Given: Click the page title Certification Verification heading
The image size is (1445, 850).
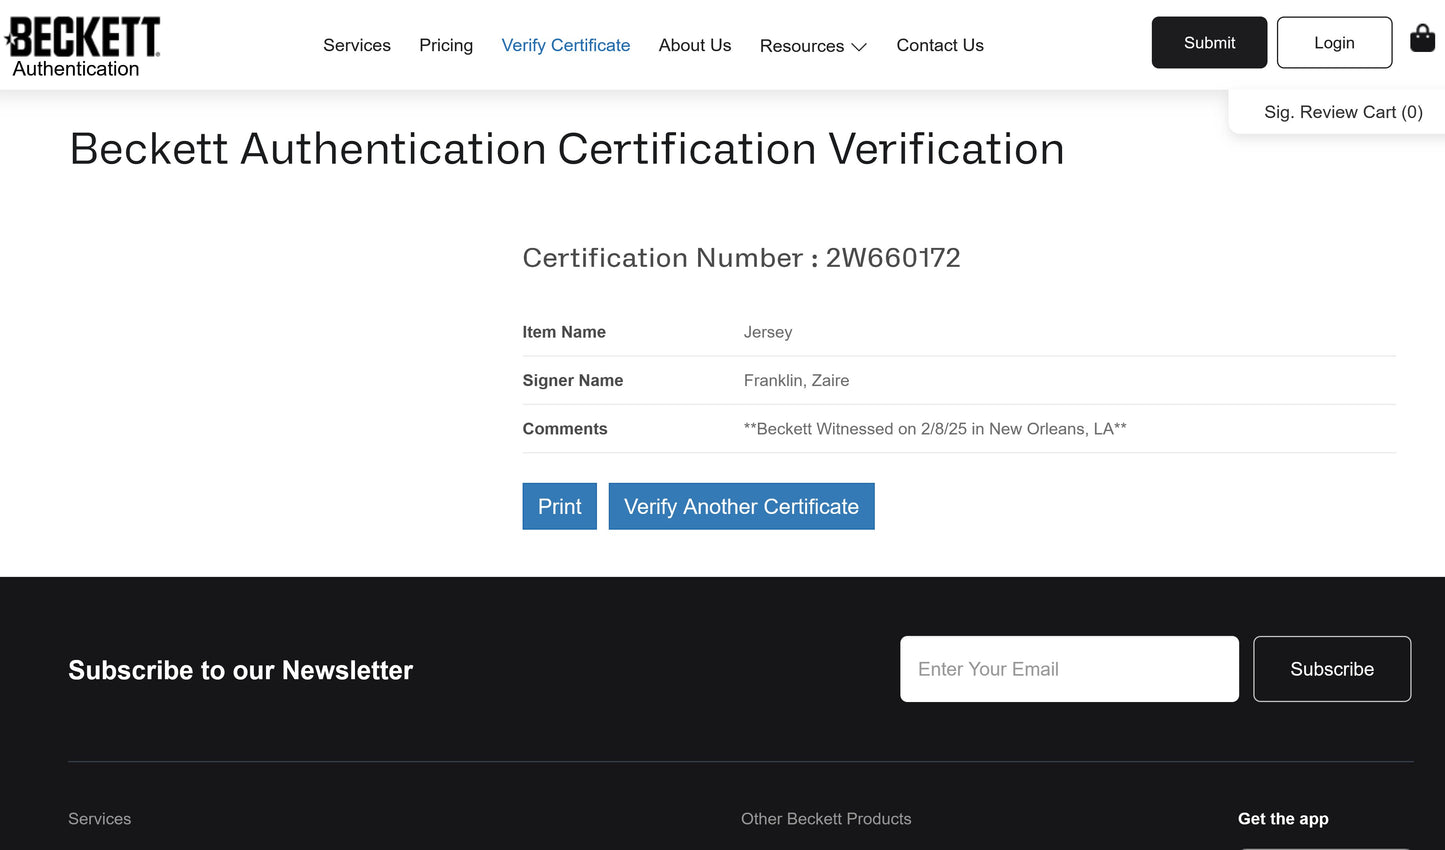Looking at the screenshot, I should point(567,149).
